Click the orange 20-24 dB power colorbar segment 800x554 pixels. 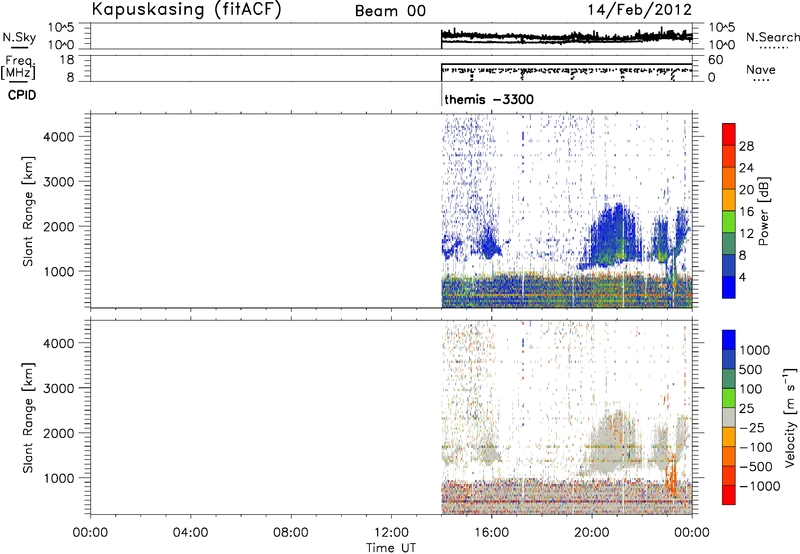pos(729,178)
